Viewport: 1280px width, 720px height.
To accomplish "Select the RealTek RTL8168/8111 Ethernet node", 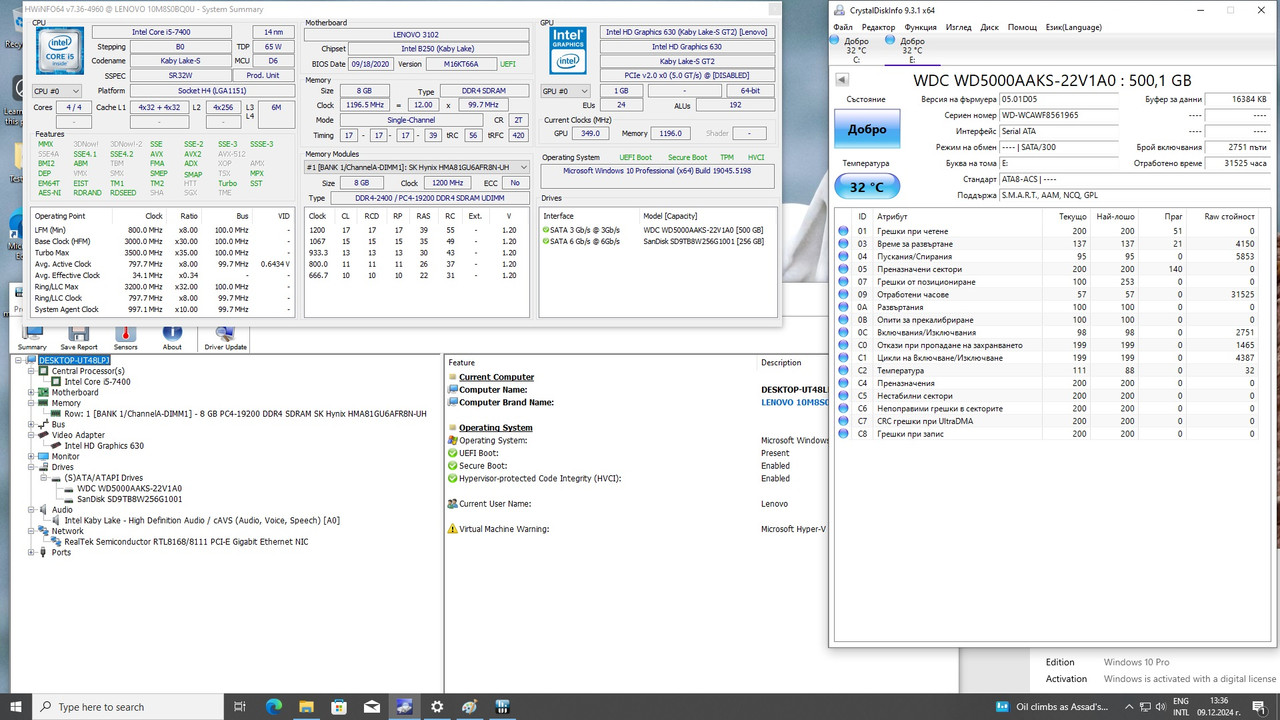I will (x=186, y=542).
